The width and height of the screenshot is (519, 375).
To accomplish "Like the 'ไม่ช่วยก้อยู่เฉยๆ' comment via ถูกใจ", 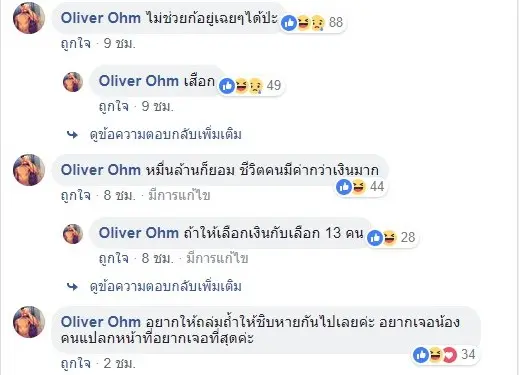I will [76, 44].
